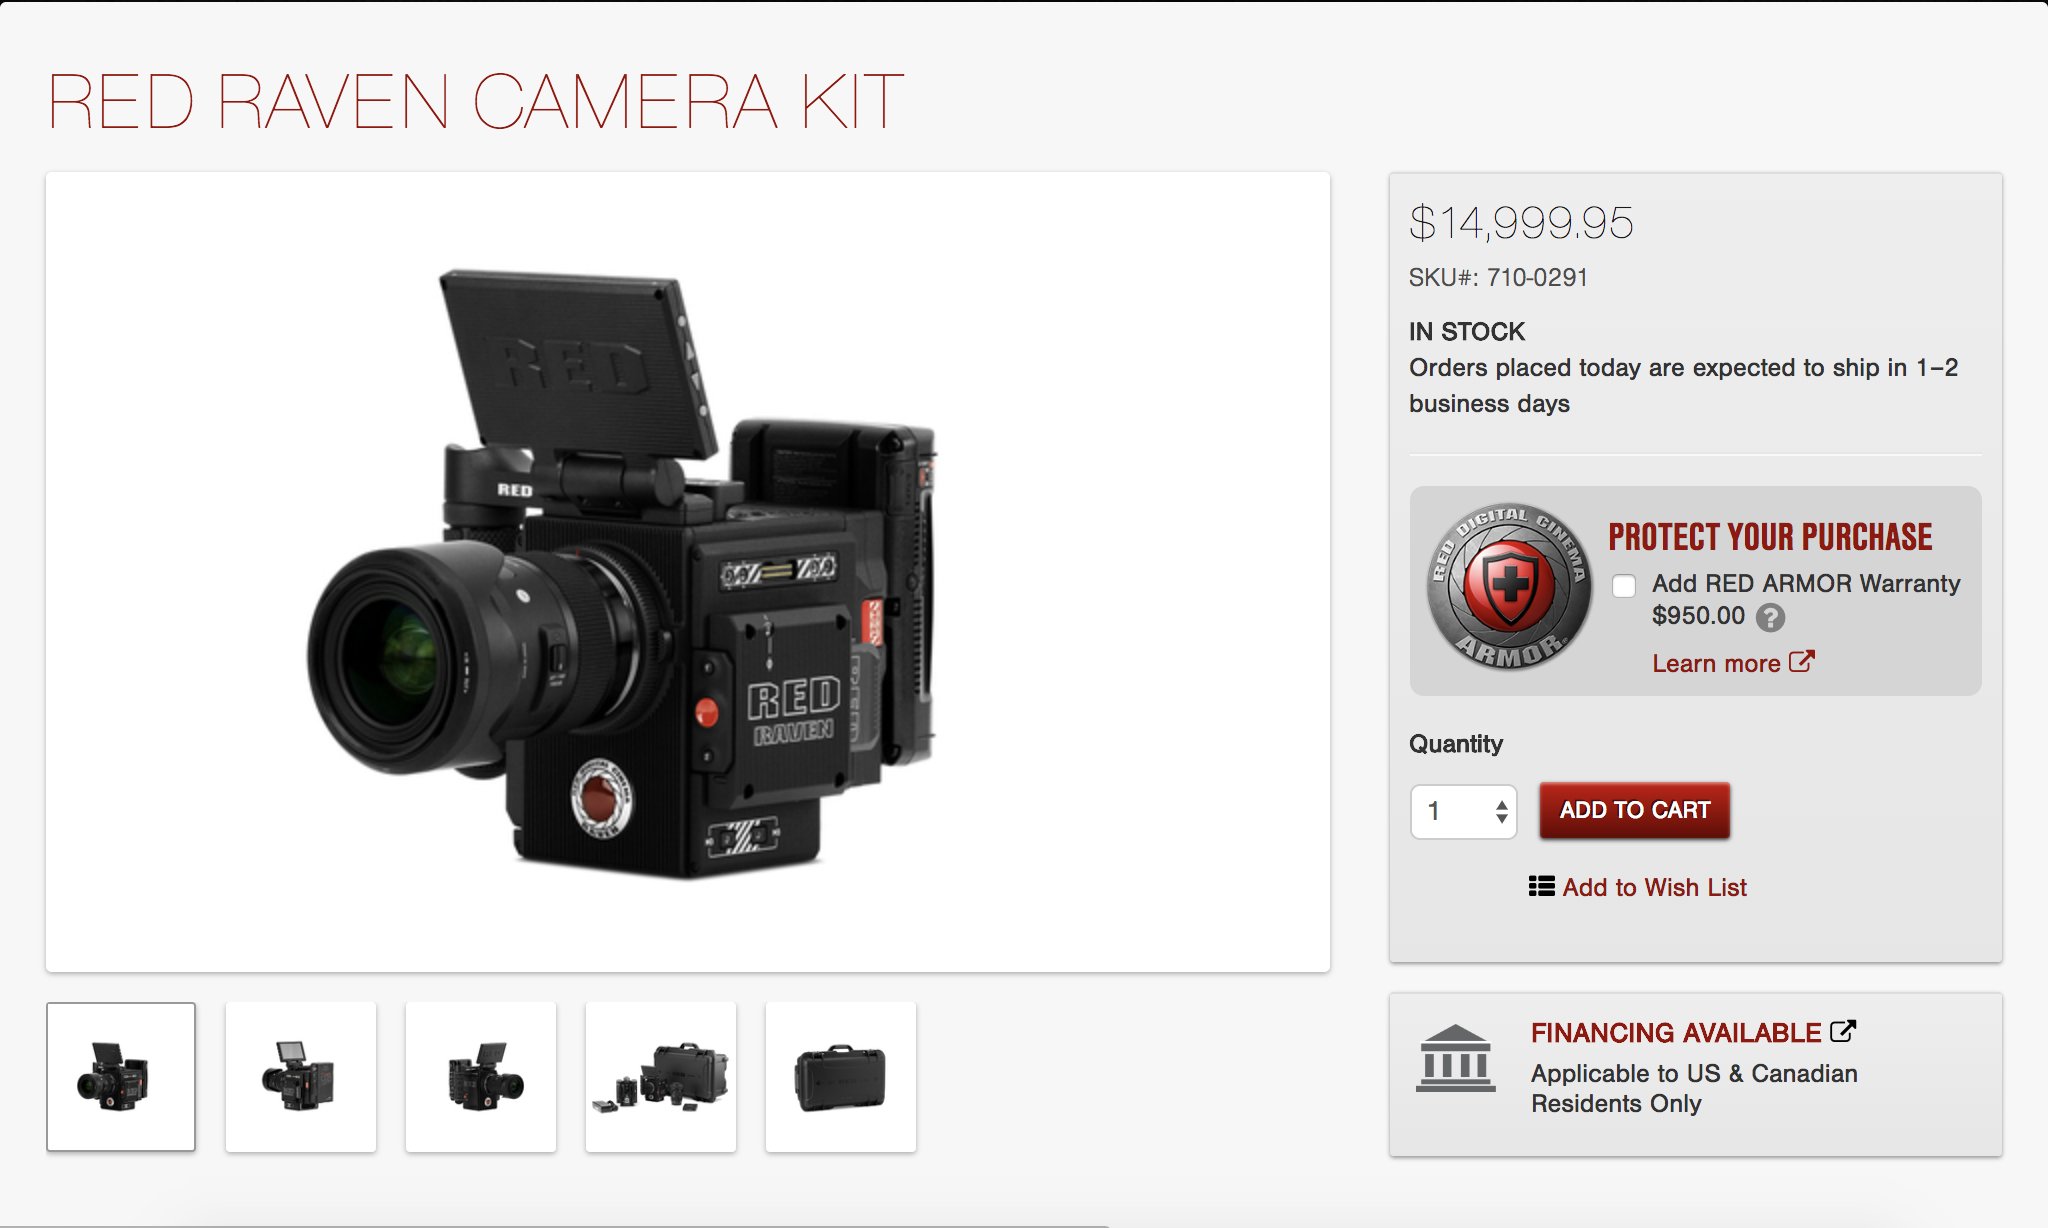Image resolution: width=2048 pixels, height=1228 pixels.
Task: Click the bank building financing icon
Action: [1456, 1058]
